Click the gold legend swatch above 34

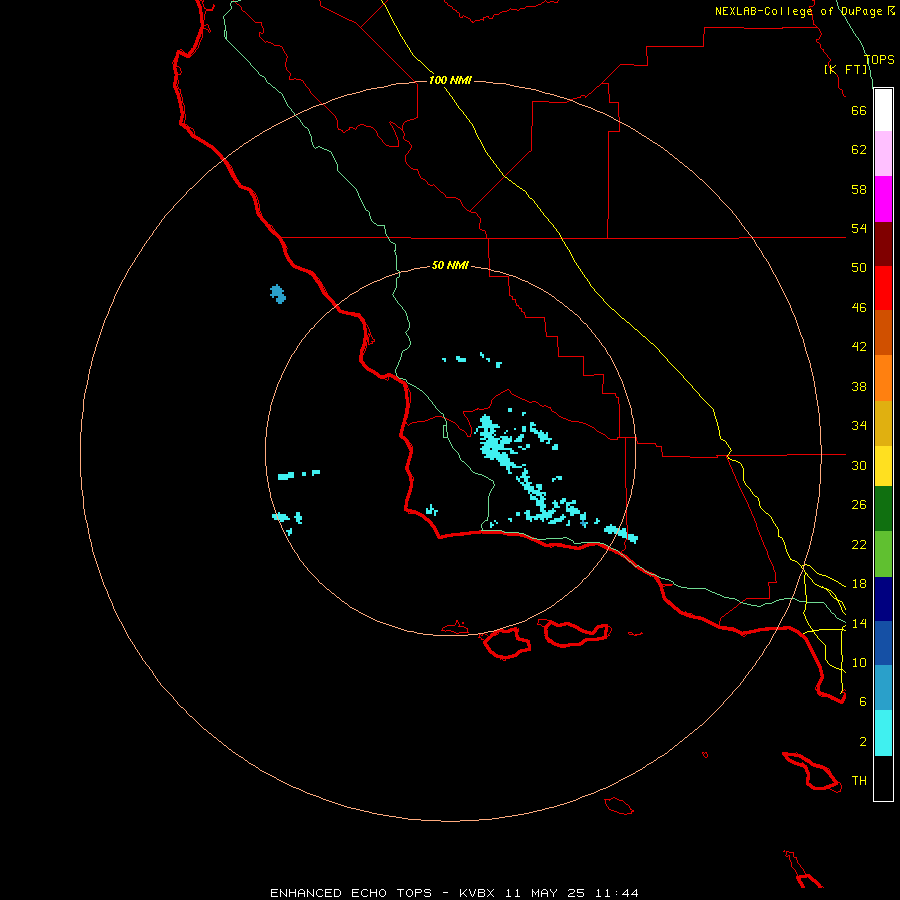click(x=883, y=423)
